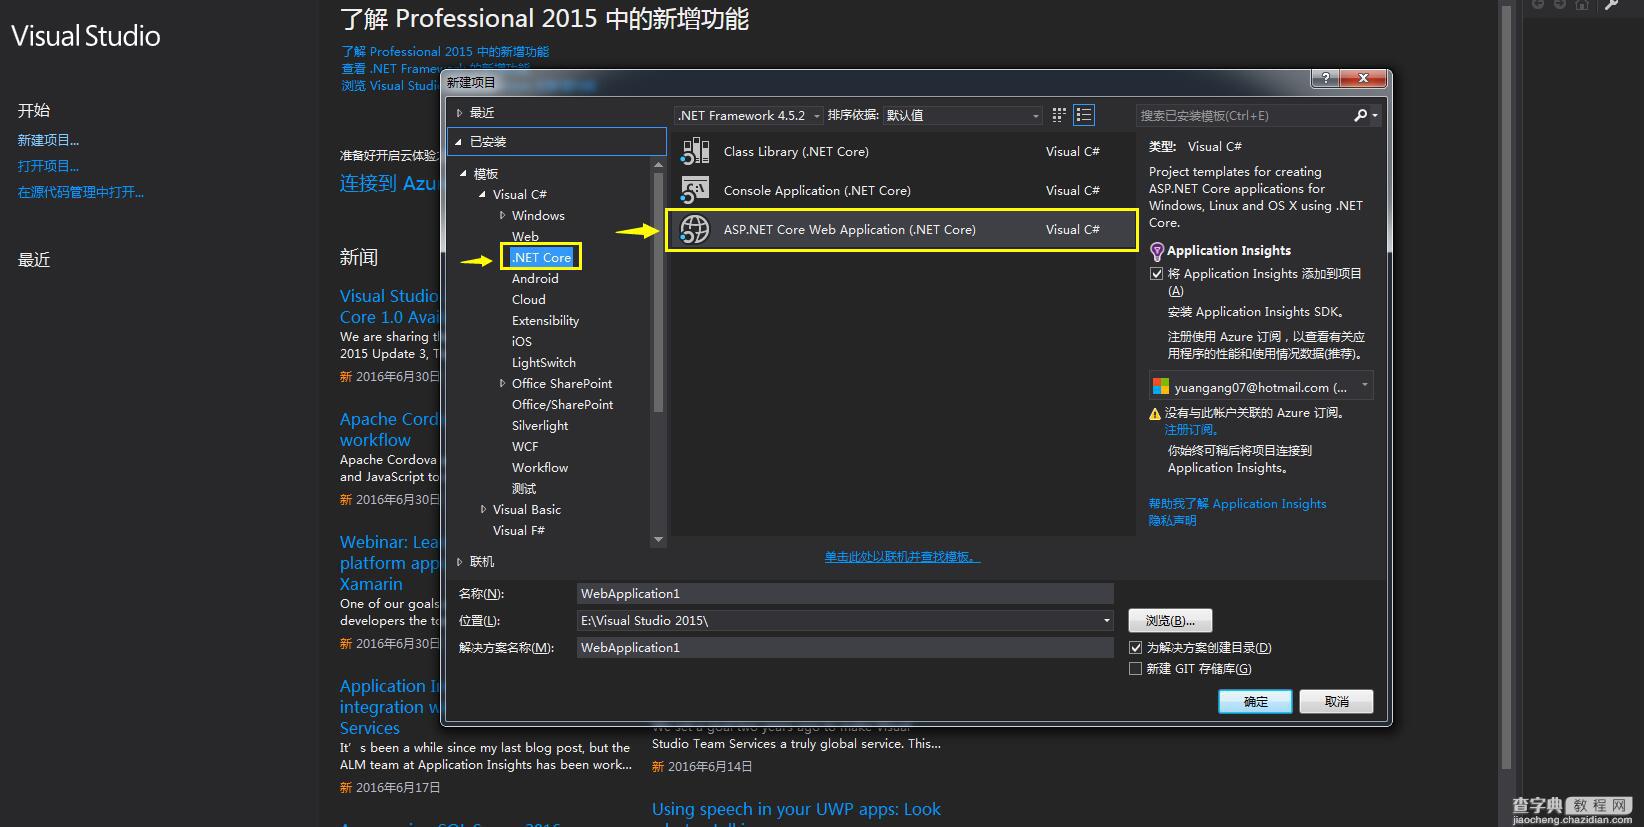Click 新建项目... on the Start Page
Screen dimensions: 1644x827
click(x=48, y=140)
